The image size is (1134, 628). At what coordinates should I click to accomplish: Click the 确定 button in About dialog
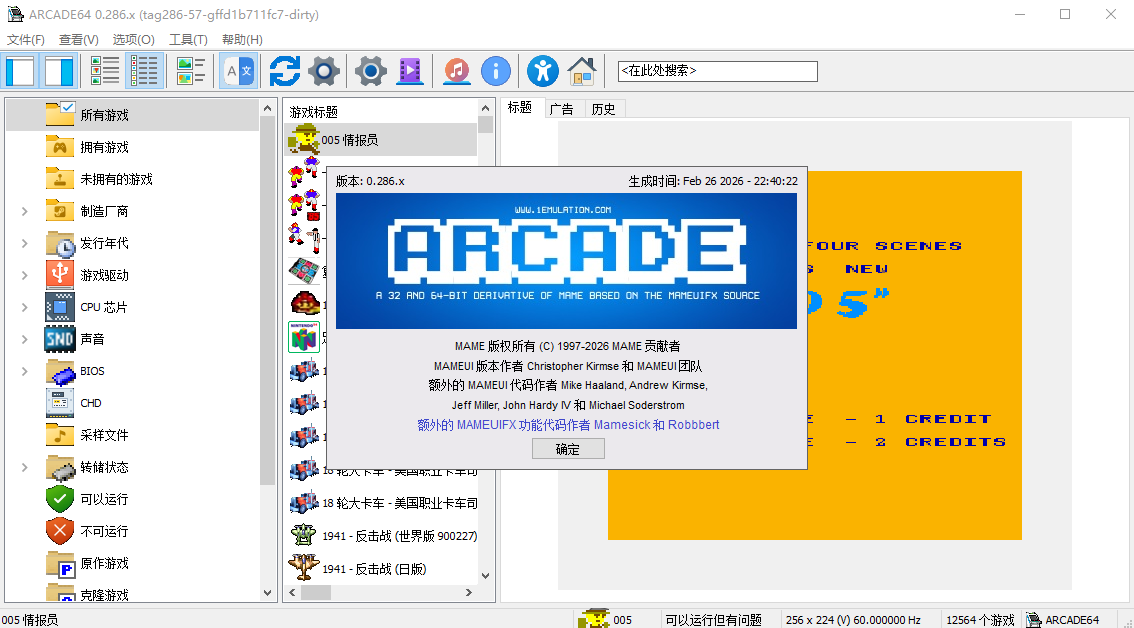568,448
